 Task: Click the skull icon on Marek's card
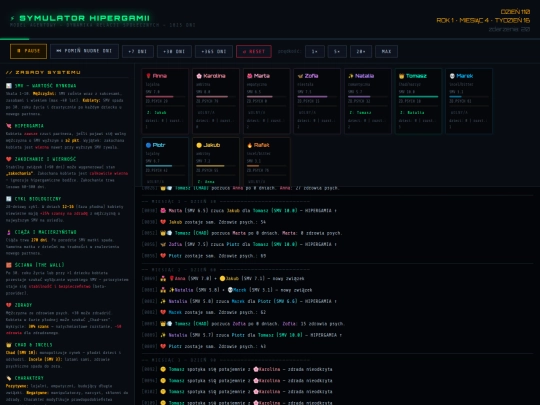452,76
